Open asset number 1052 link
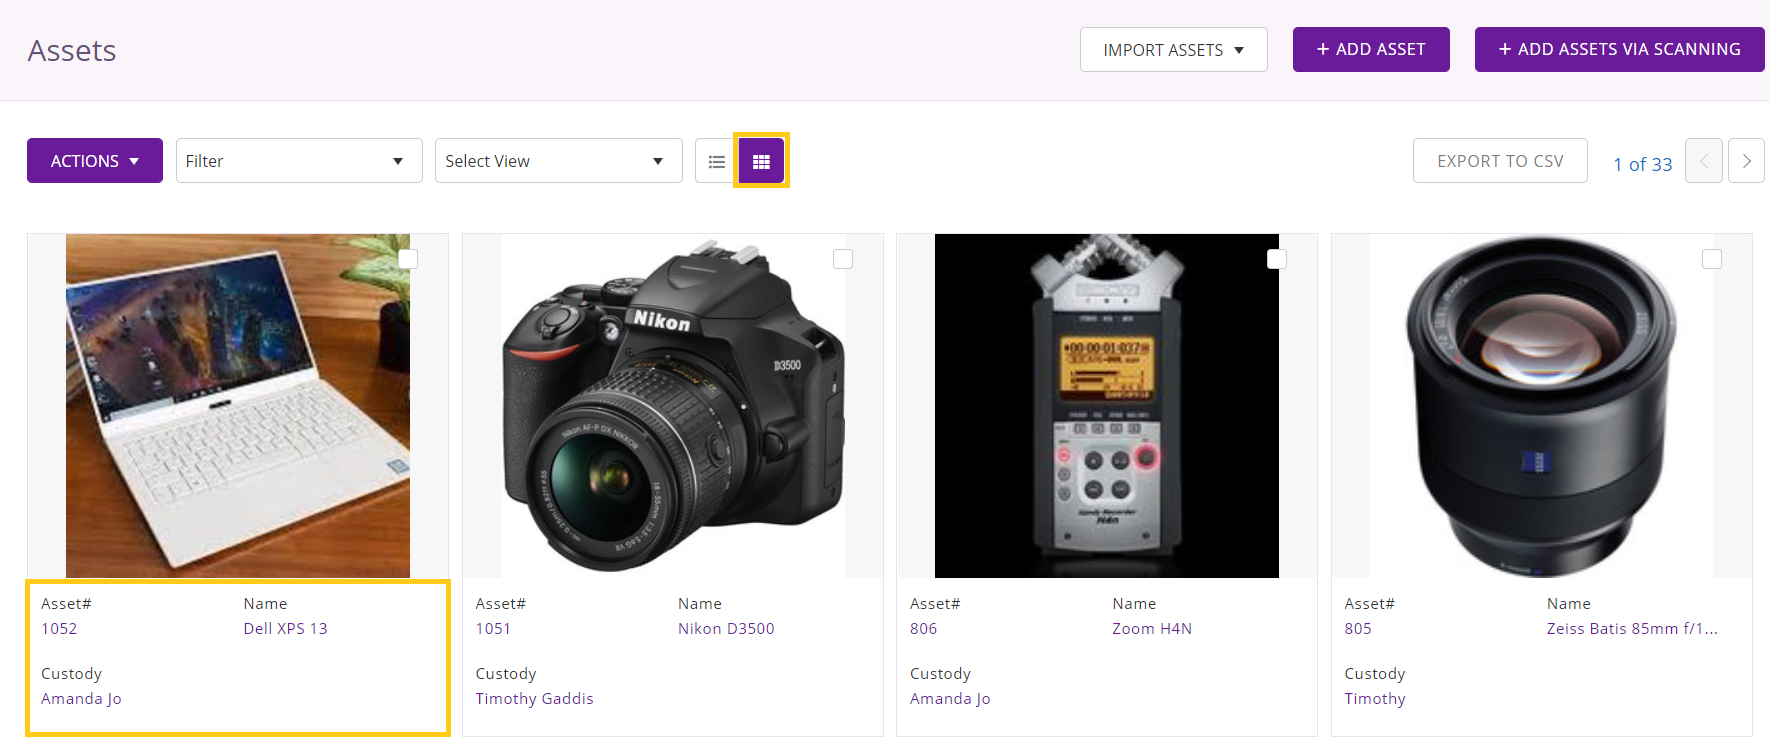 (x=59, y=629)
